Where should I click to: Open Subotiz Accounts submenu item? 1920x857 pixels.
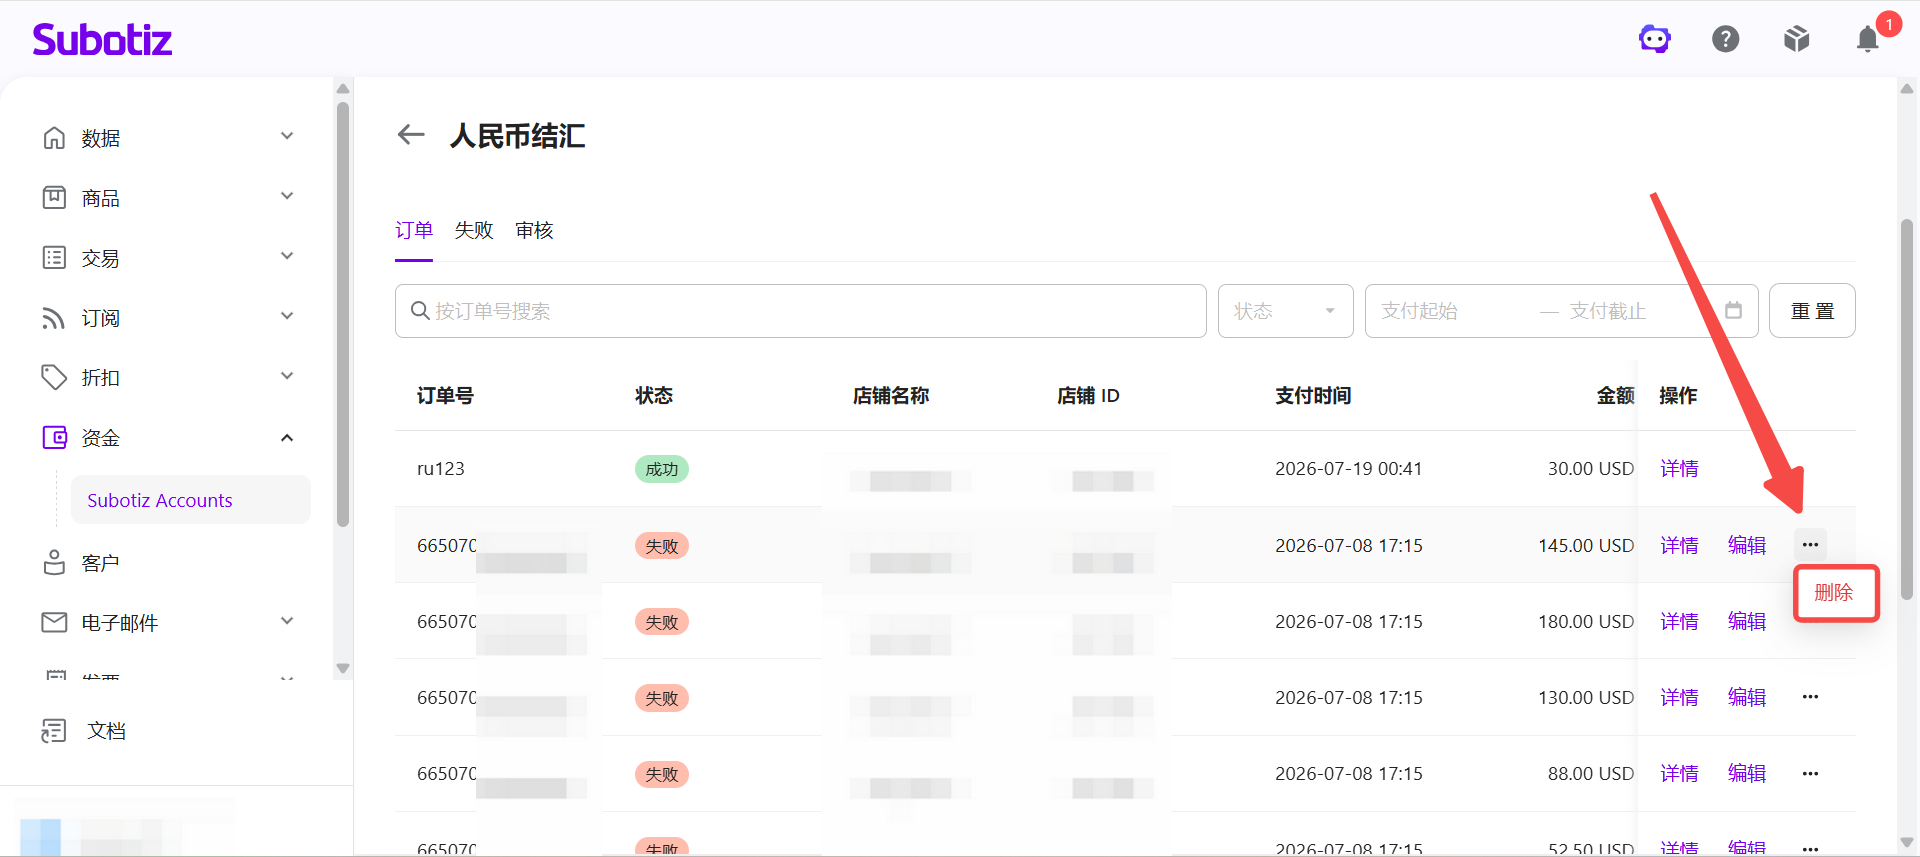tap(190, 500)
